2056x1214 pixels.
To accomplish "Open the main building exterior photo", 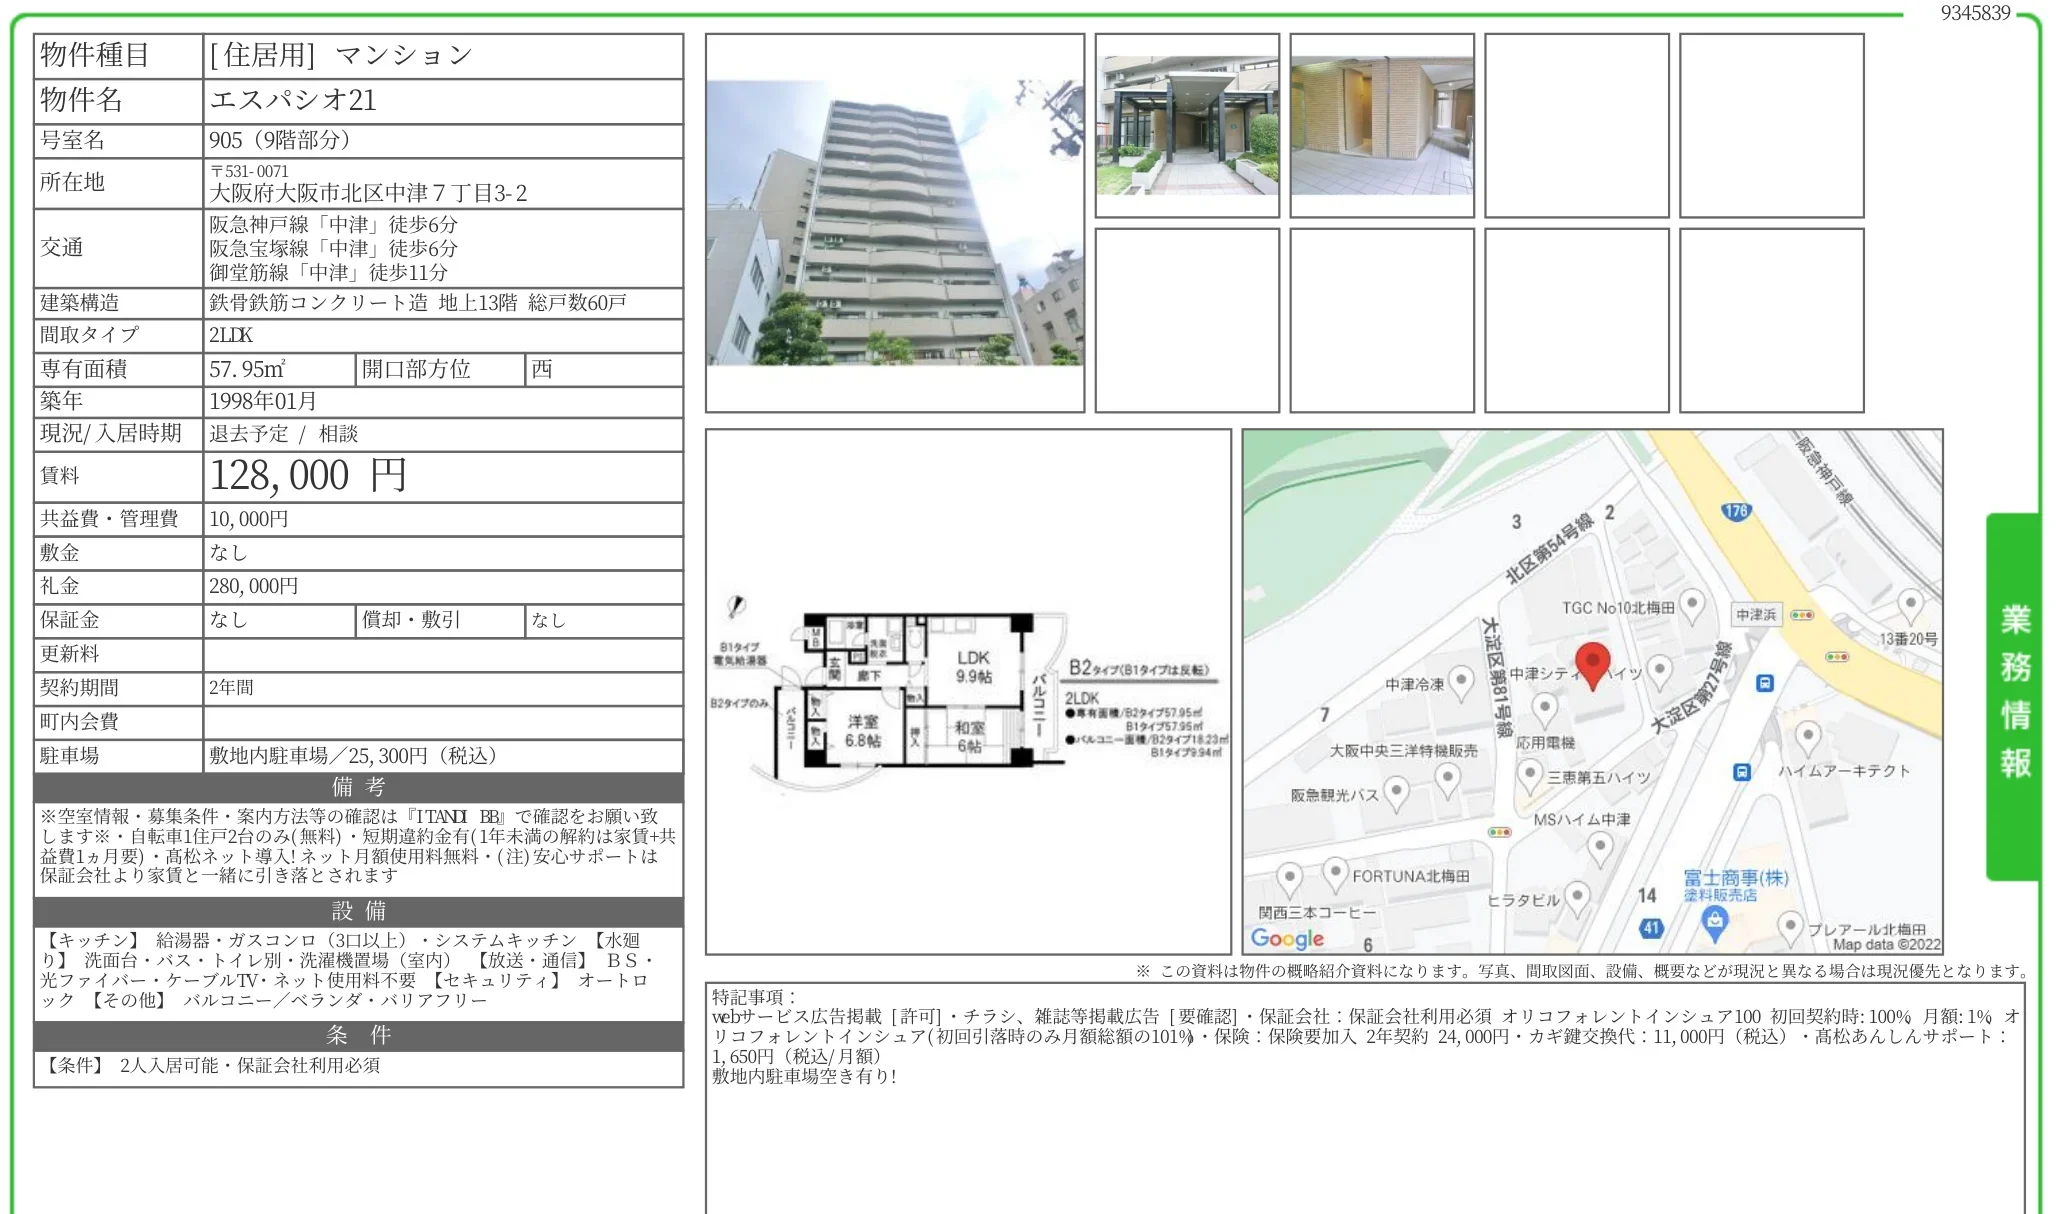I will pyautogui.click(x=894, y=223).
